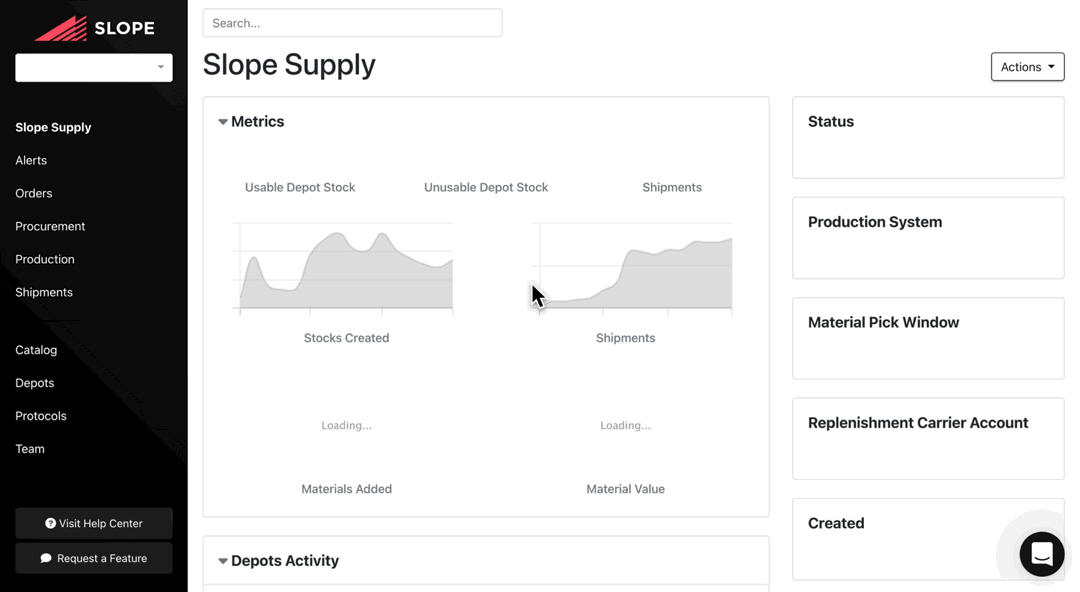Click the Slope logo icon
Image resolution: width=1080 pixels, height=592 pixels.
click(x=61, y=29)
